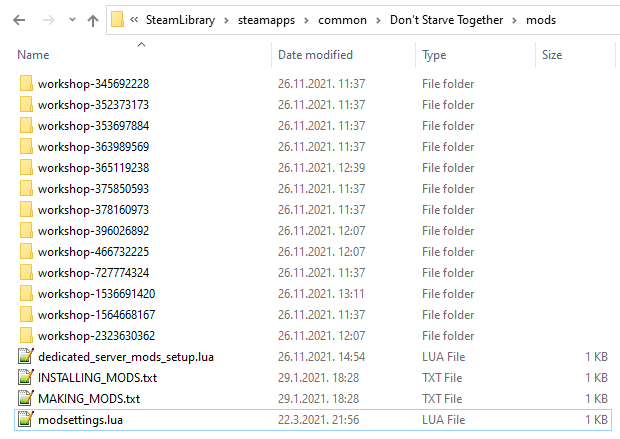
Task: Select the workshop-345692228 folder name
Action: pyautogui.click(x=93, y=84)
